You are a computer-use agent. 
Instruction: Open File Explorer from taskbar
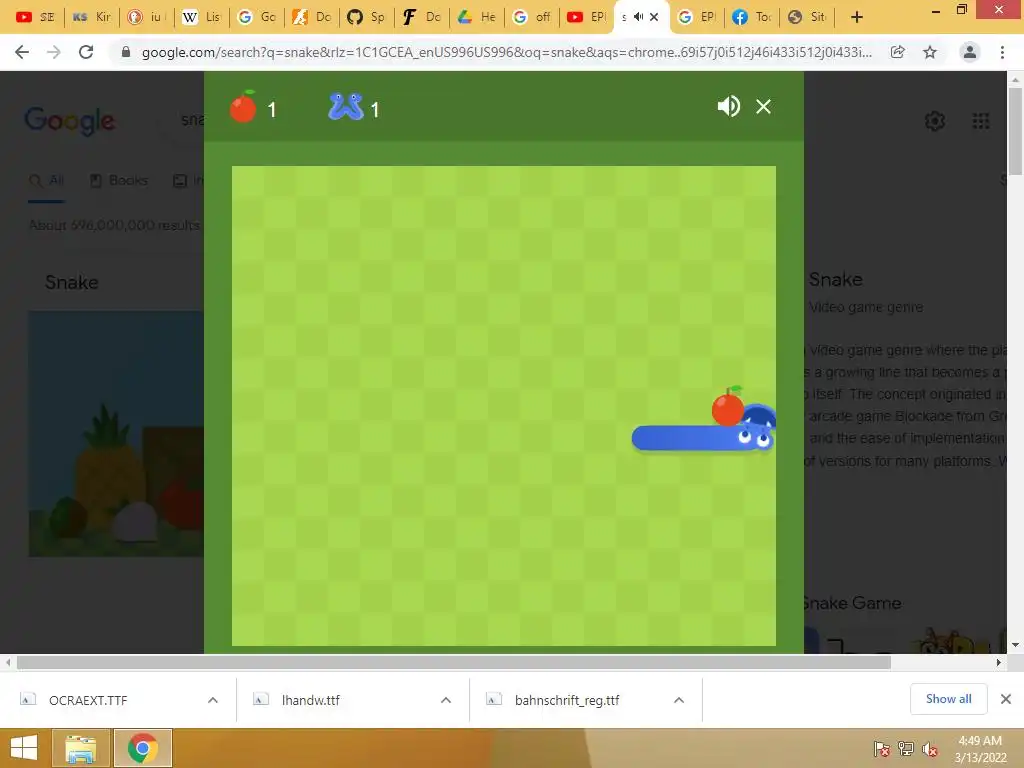(81, 748)
